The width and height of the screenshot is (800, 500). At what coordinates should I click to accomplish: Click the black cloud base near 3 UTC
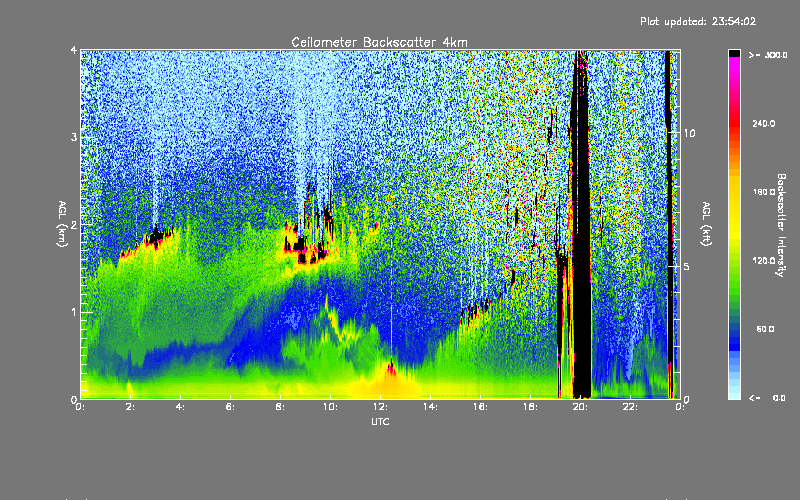[157, 237]
